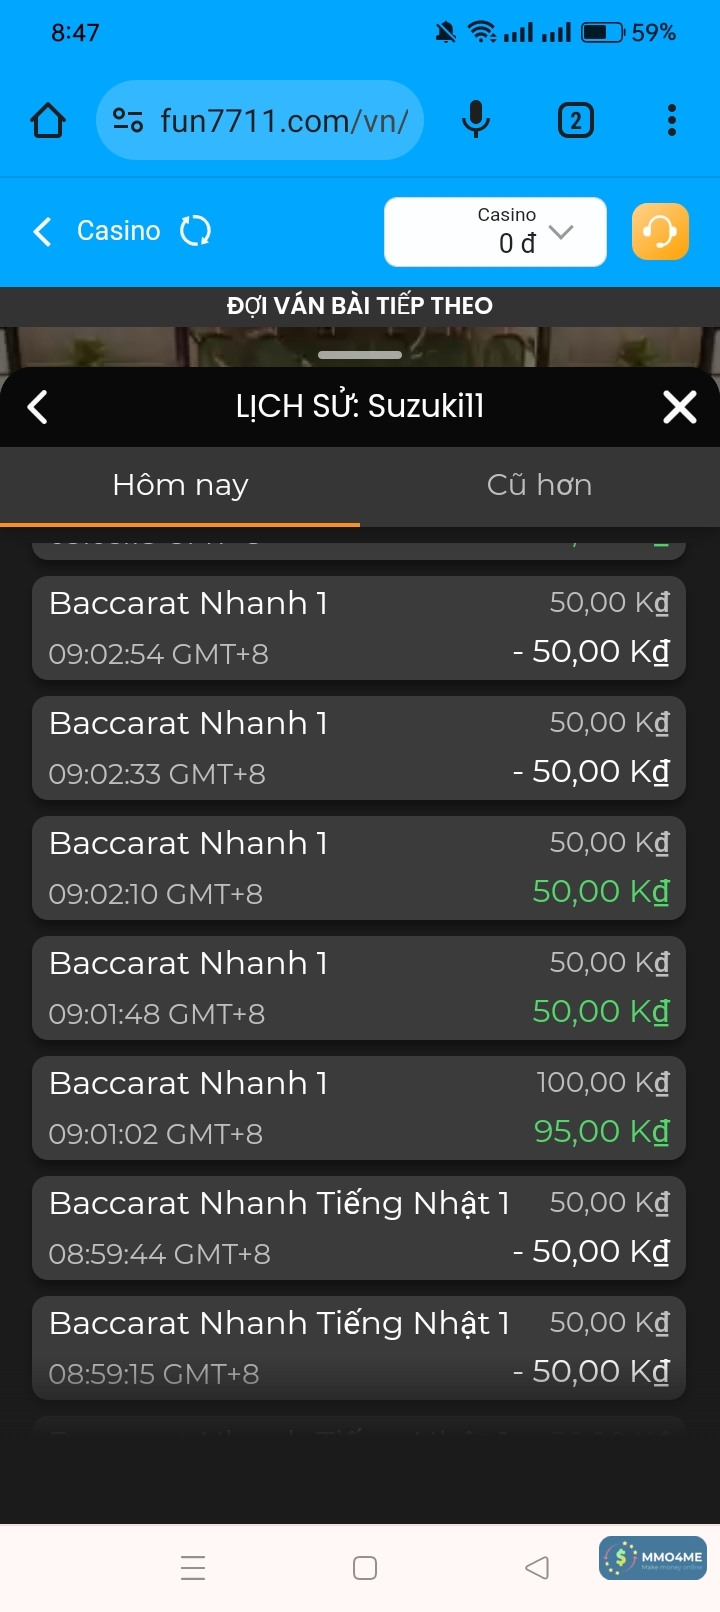Open the 95,00 Kđ win entry
720x1612 pixels.
tap(359, 1108)
